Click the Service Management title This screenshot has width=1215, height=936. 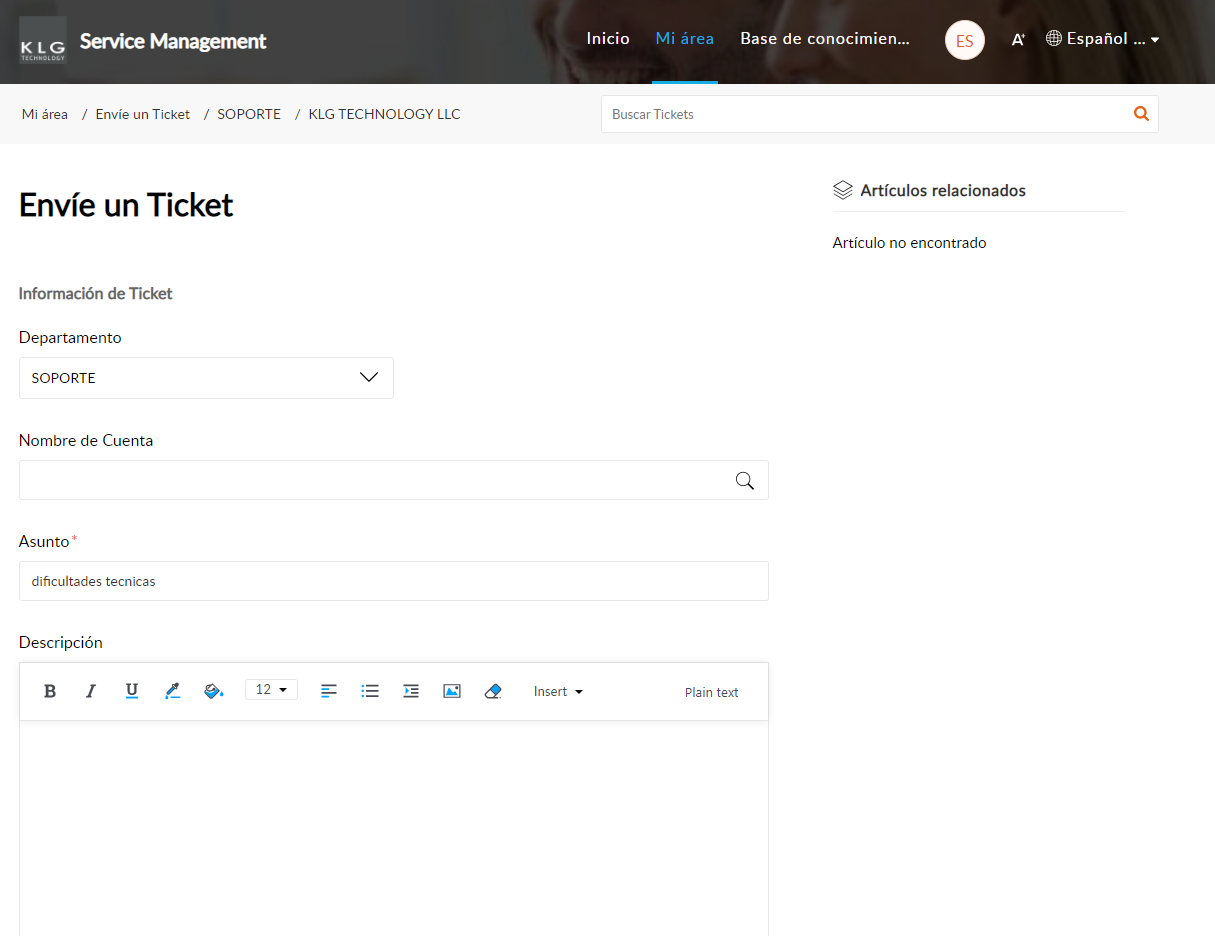(x=173, y=41)
